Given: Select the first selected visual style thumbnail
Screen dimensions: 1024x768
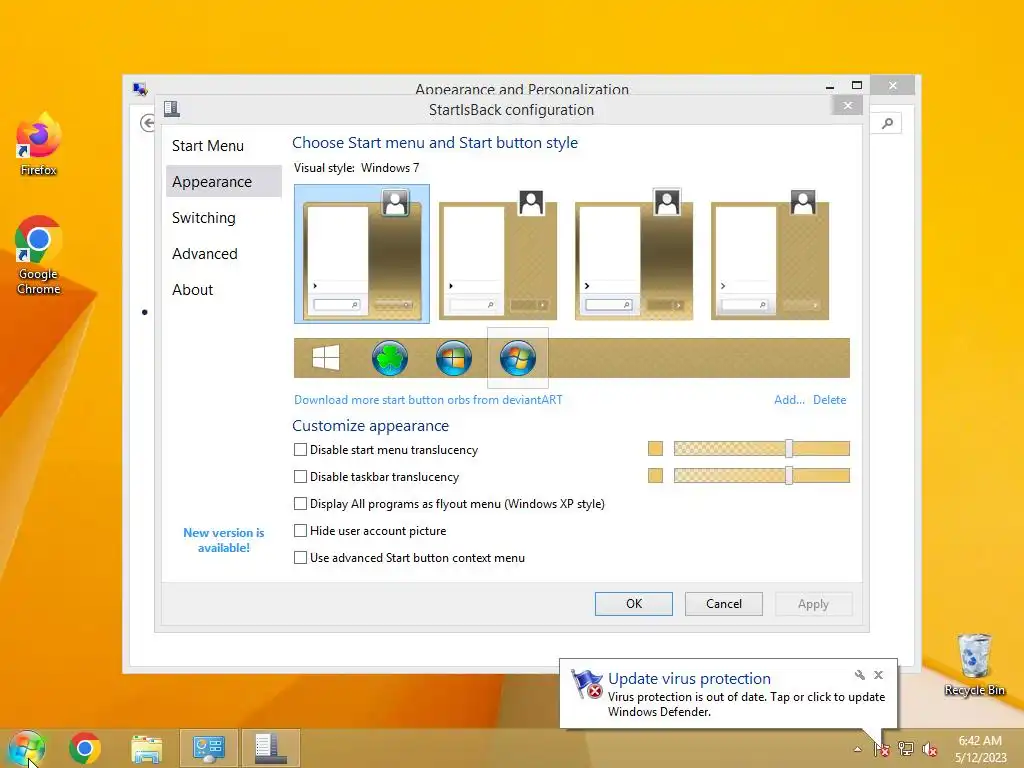Looking at the screenshot, I should 362,254.
